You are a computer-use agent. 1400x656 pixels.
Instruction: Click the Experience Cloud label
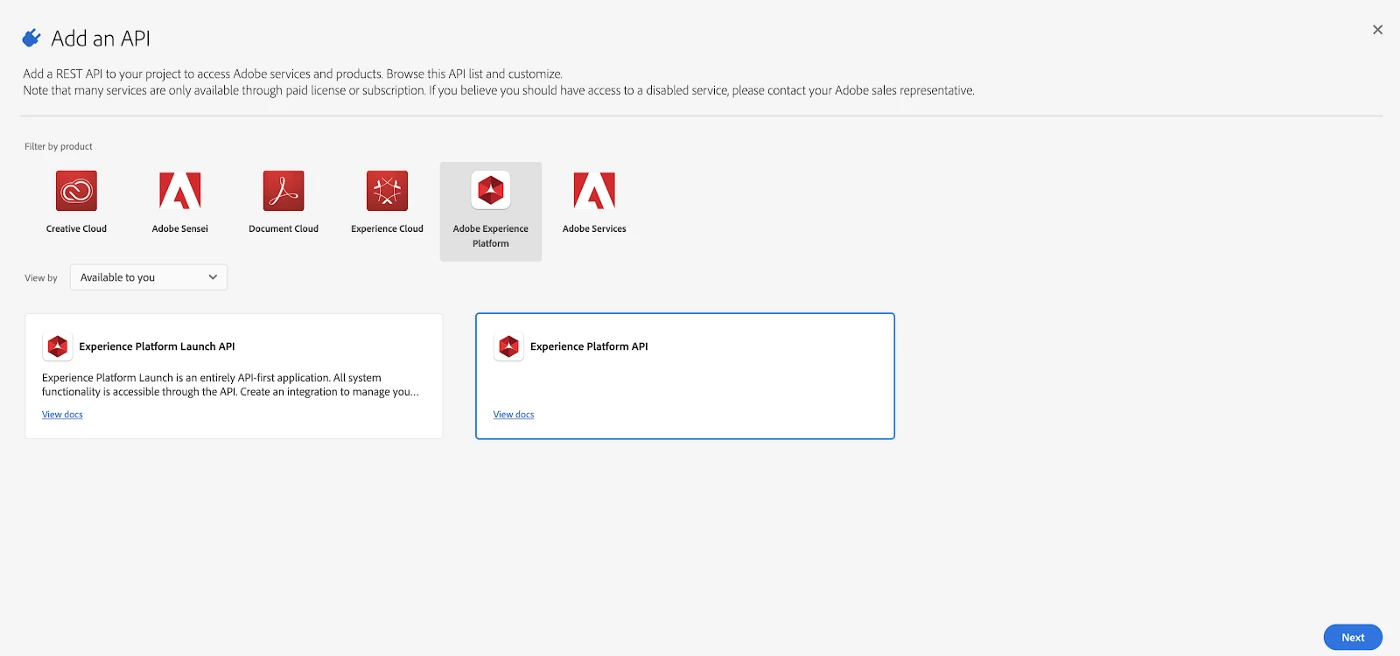coord(387,229)
